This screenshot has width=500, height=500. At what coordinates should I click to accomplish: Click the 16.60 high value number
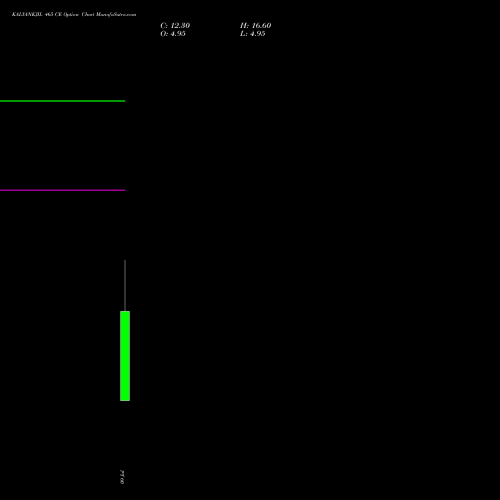coord(261,25)
